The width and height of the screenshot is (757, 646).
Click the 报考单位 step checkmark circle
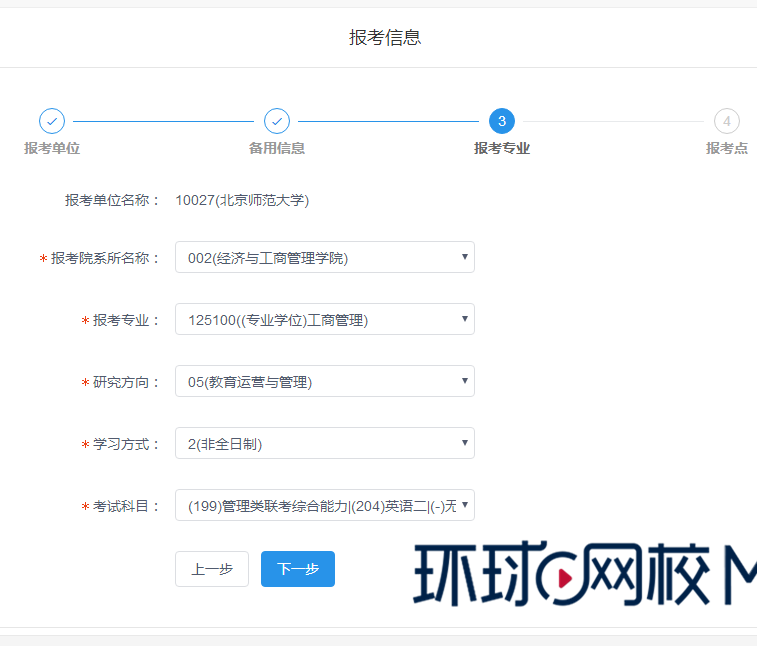(52, 121)
